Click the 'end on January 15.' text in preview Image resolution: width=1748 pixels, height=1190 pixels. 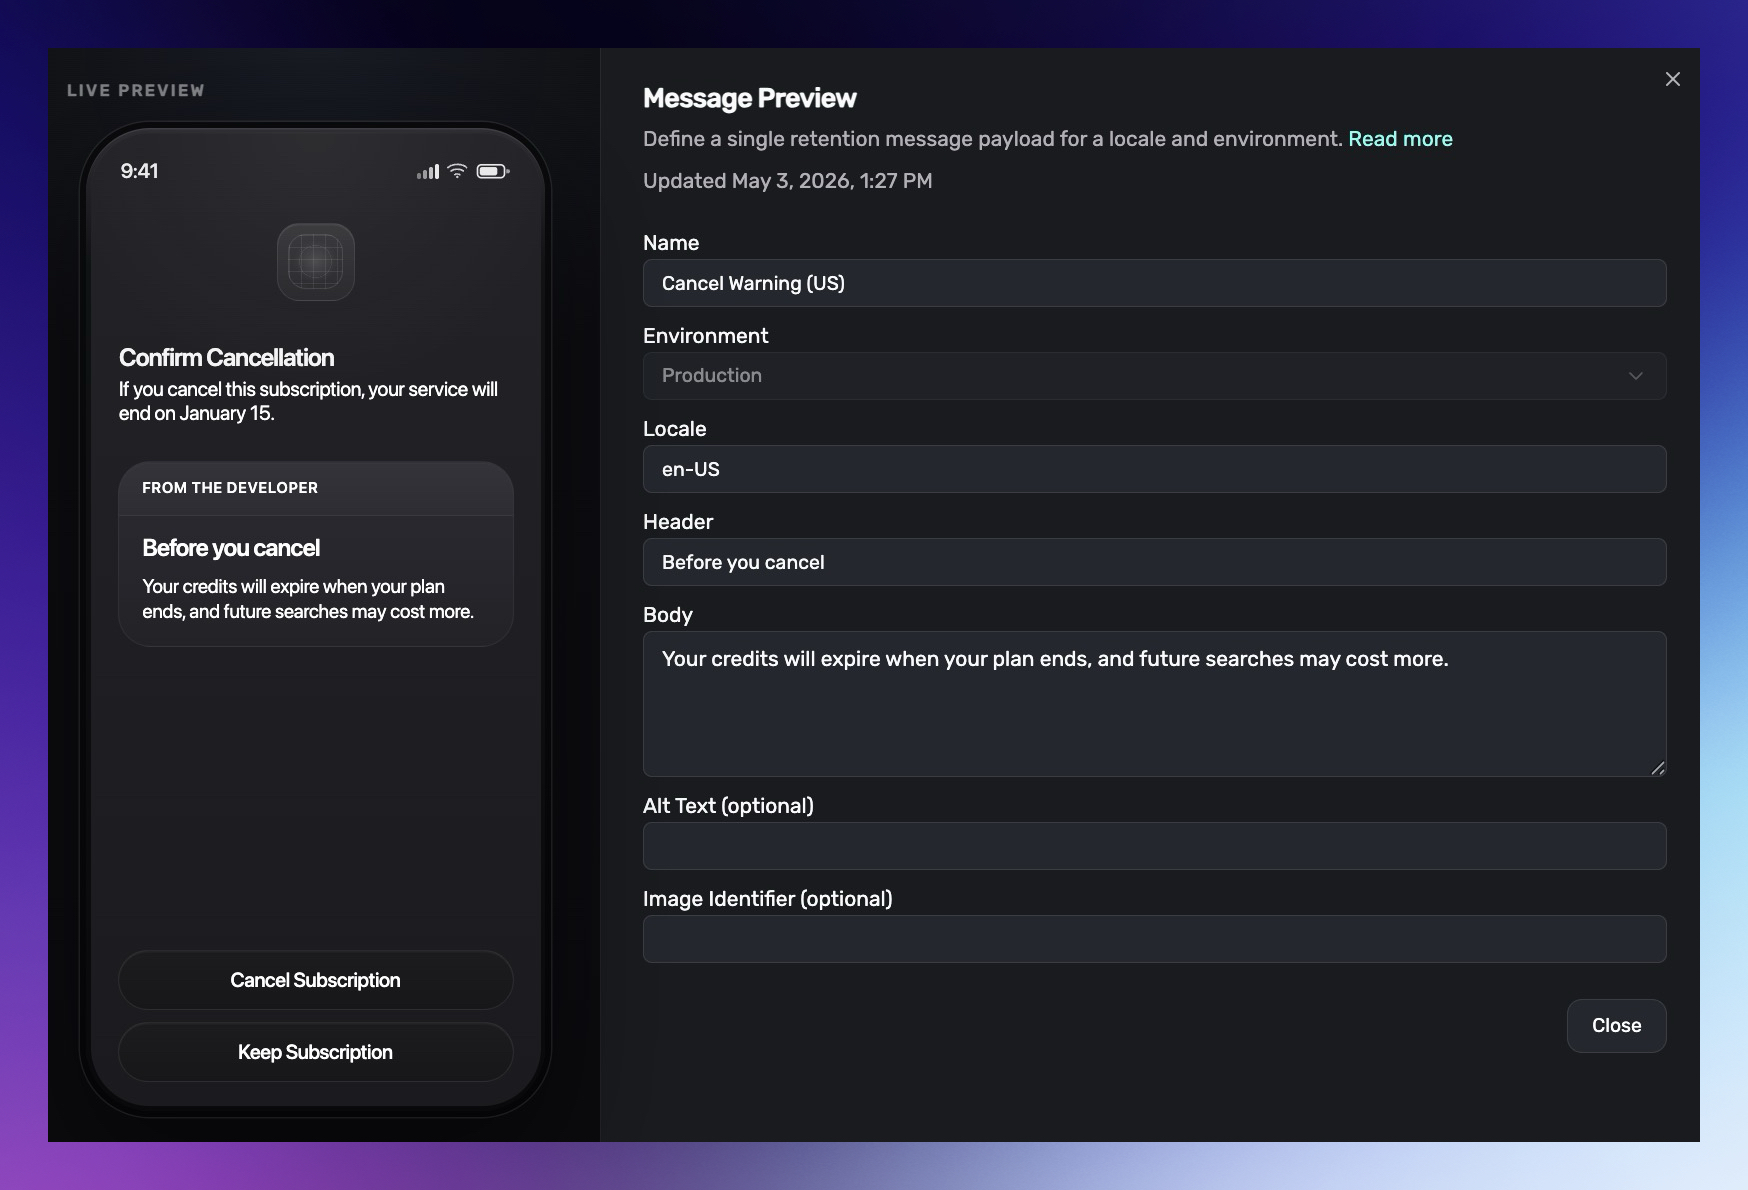196,414
